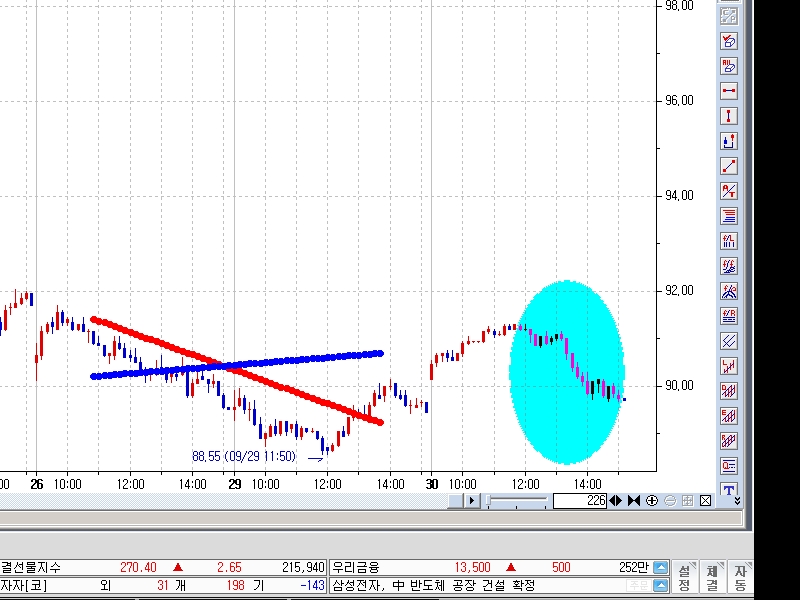Pick the diagonal trend line tool
The height and width of the screenshot is (600, 800).
point(728,166)
